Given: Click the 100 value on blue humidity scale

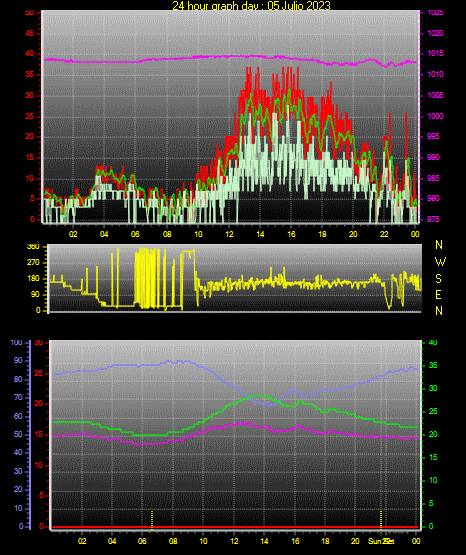Looking at the screenshot, I should [x=16, y=343].
